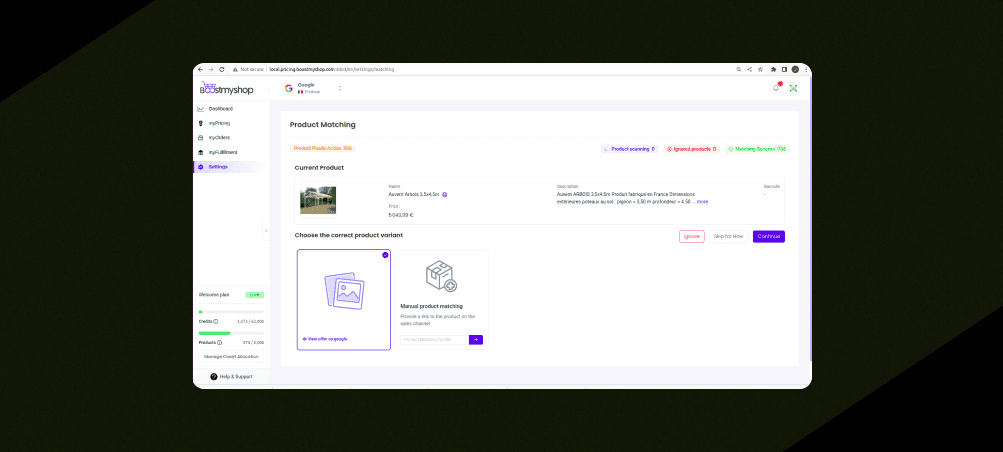Click Products info icon
Image resolution: width=1003 pixels, height=452 pixels.
click(x=219, y=343)
